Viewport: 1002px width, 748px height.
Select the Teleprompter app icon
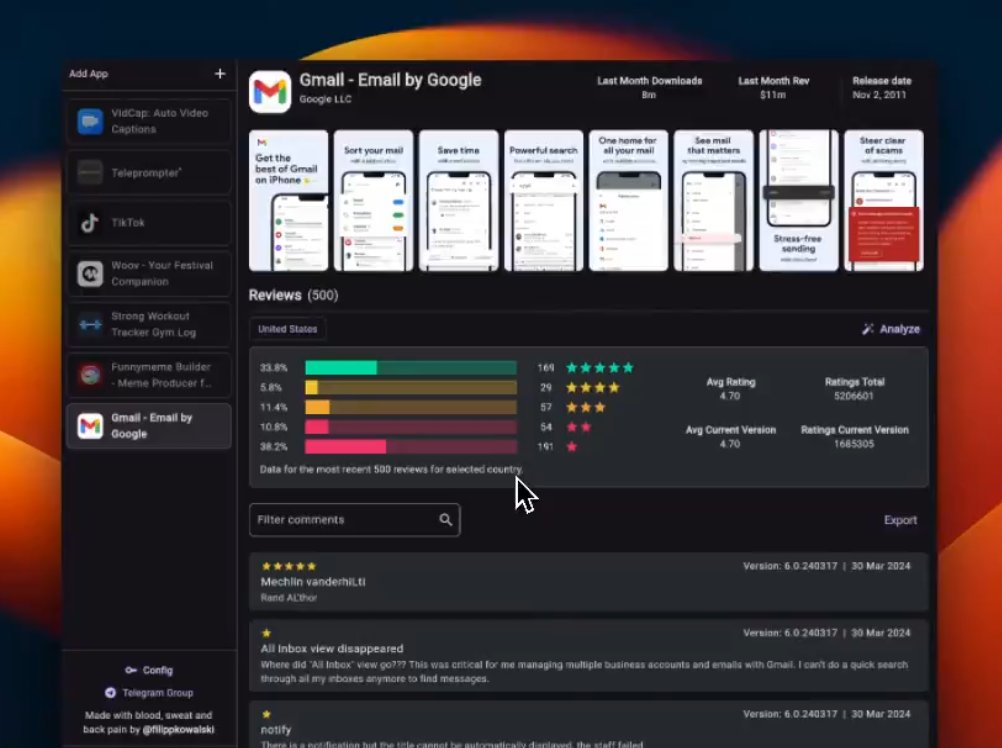coord(90,172)
